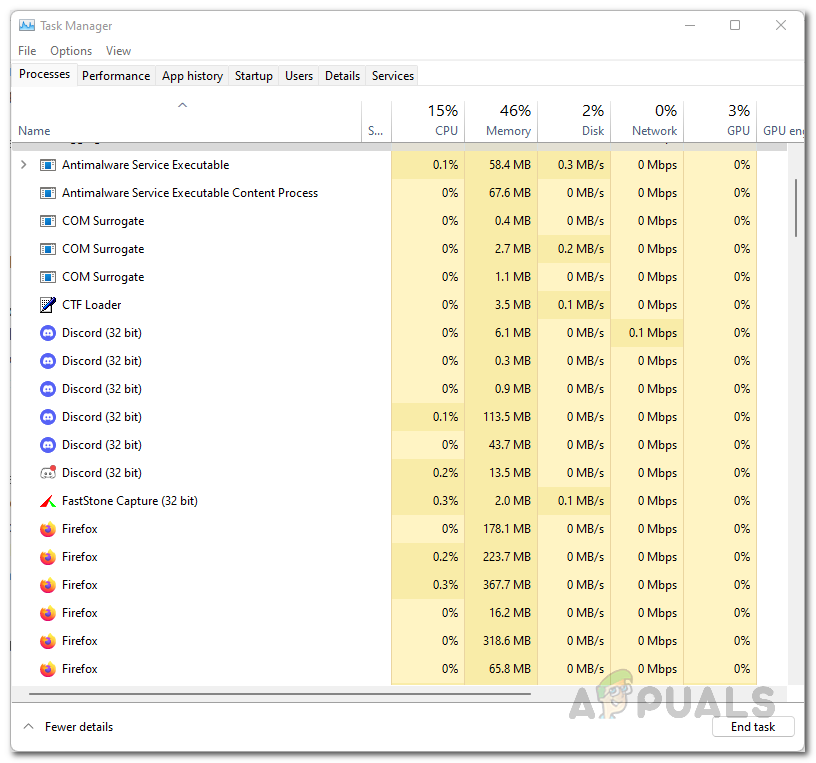Toggle sort direction arrow above Name column
The height and width of the screenshot is (763, 816).
pyautogui.click(x=182, y=105)
